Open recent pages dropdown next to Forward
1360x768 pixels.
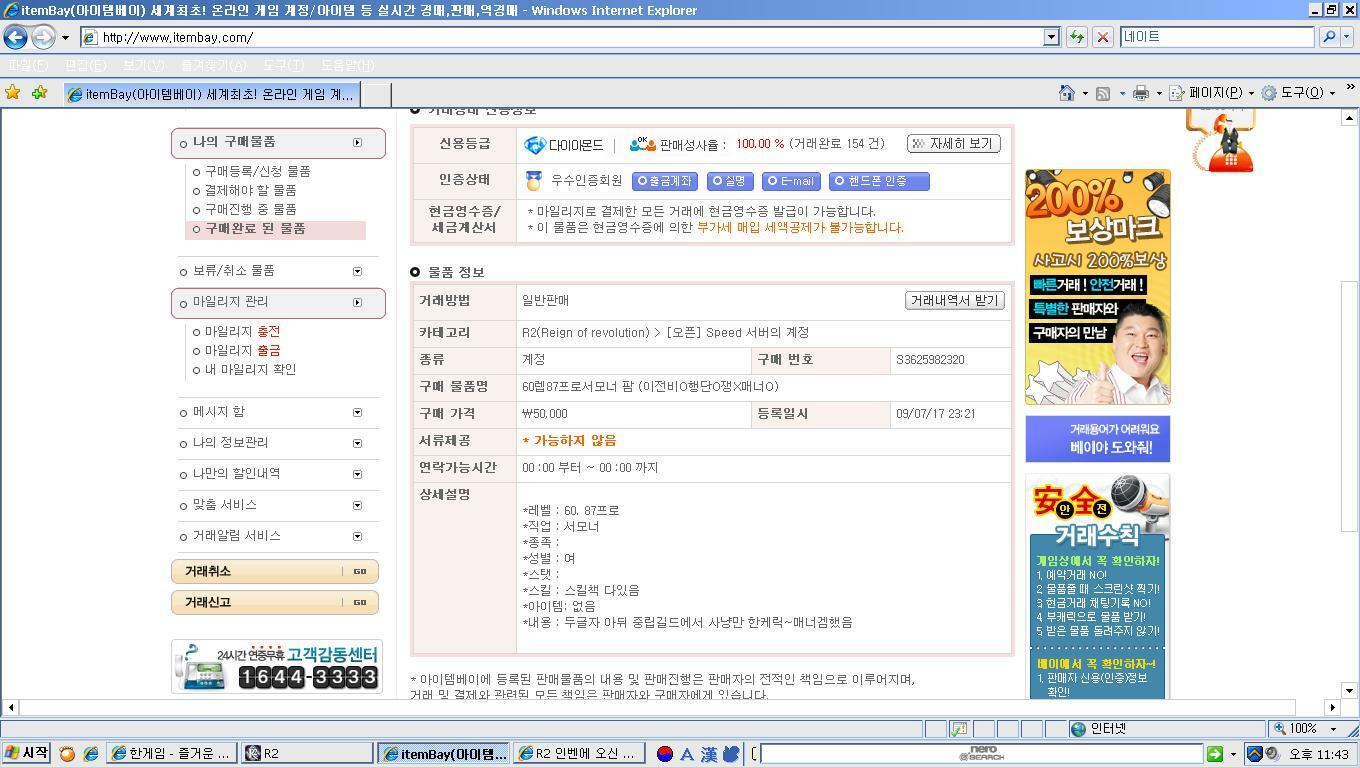click(x=65, y=38)
